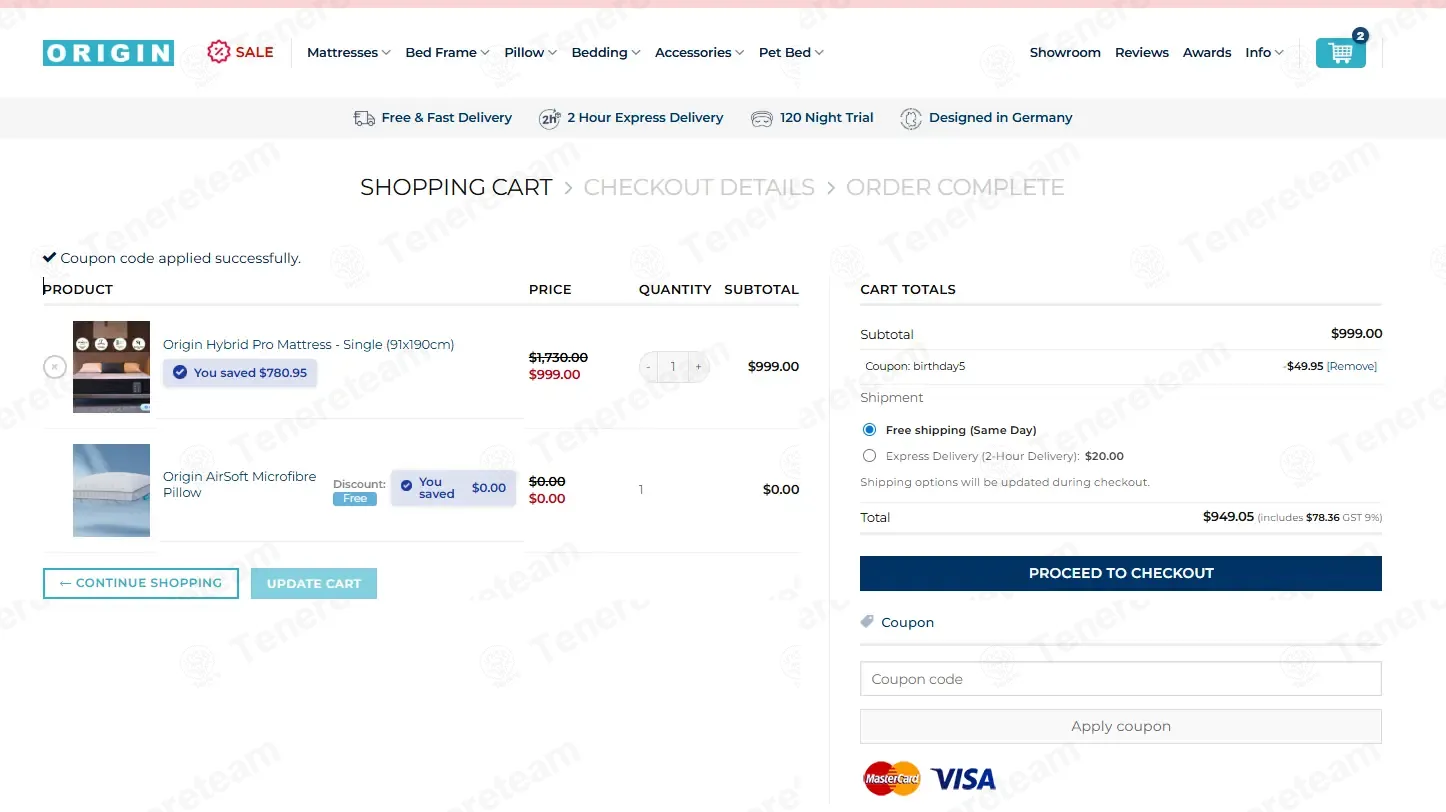Click the red $999.00 mattress price
Viewport: 1446px width, 812px height.
[x=555, y=374]
